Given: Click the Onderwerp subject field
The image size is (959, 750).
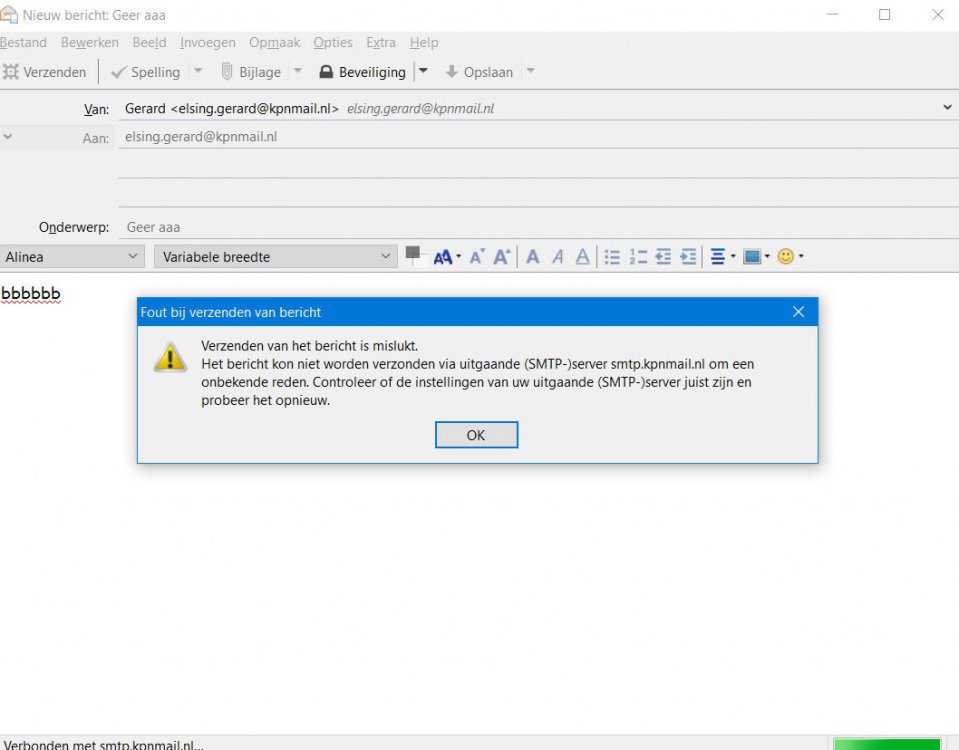Looking at the screenshot, I should (538, 227).
